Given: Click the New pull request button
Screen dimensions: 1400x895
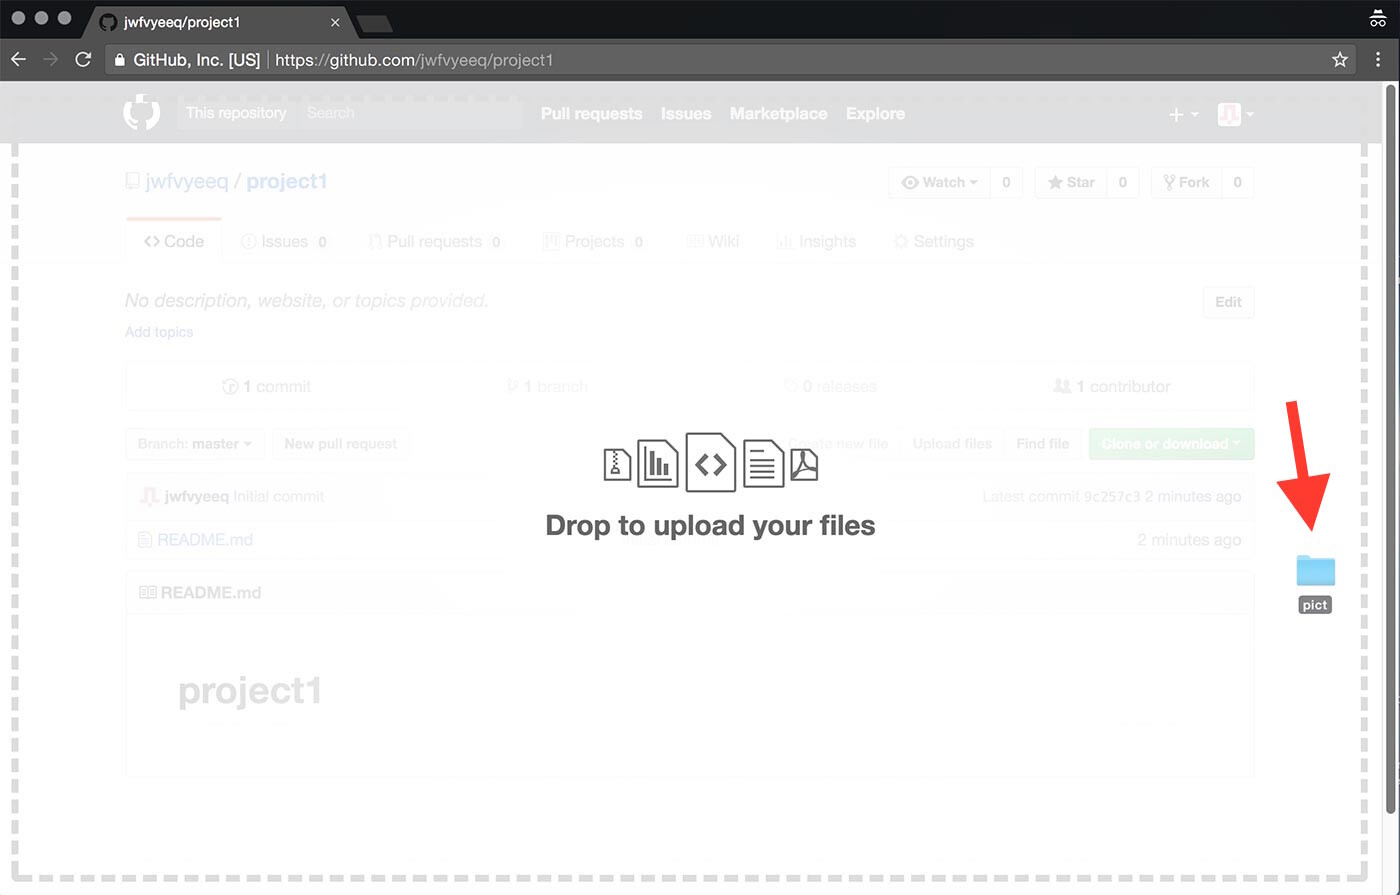Looking at the screenshot, I should (x=341, y=444).
